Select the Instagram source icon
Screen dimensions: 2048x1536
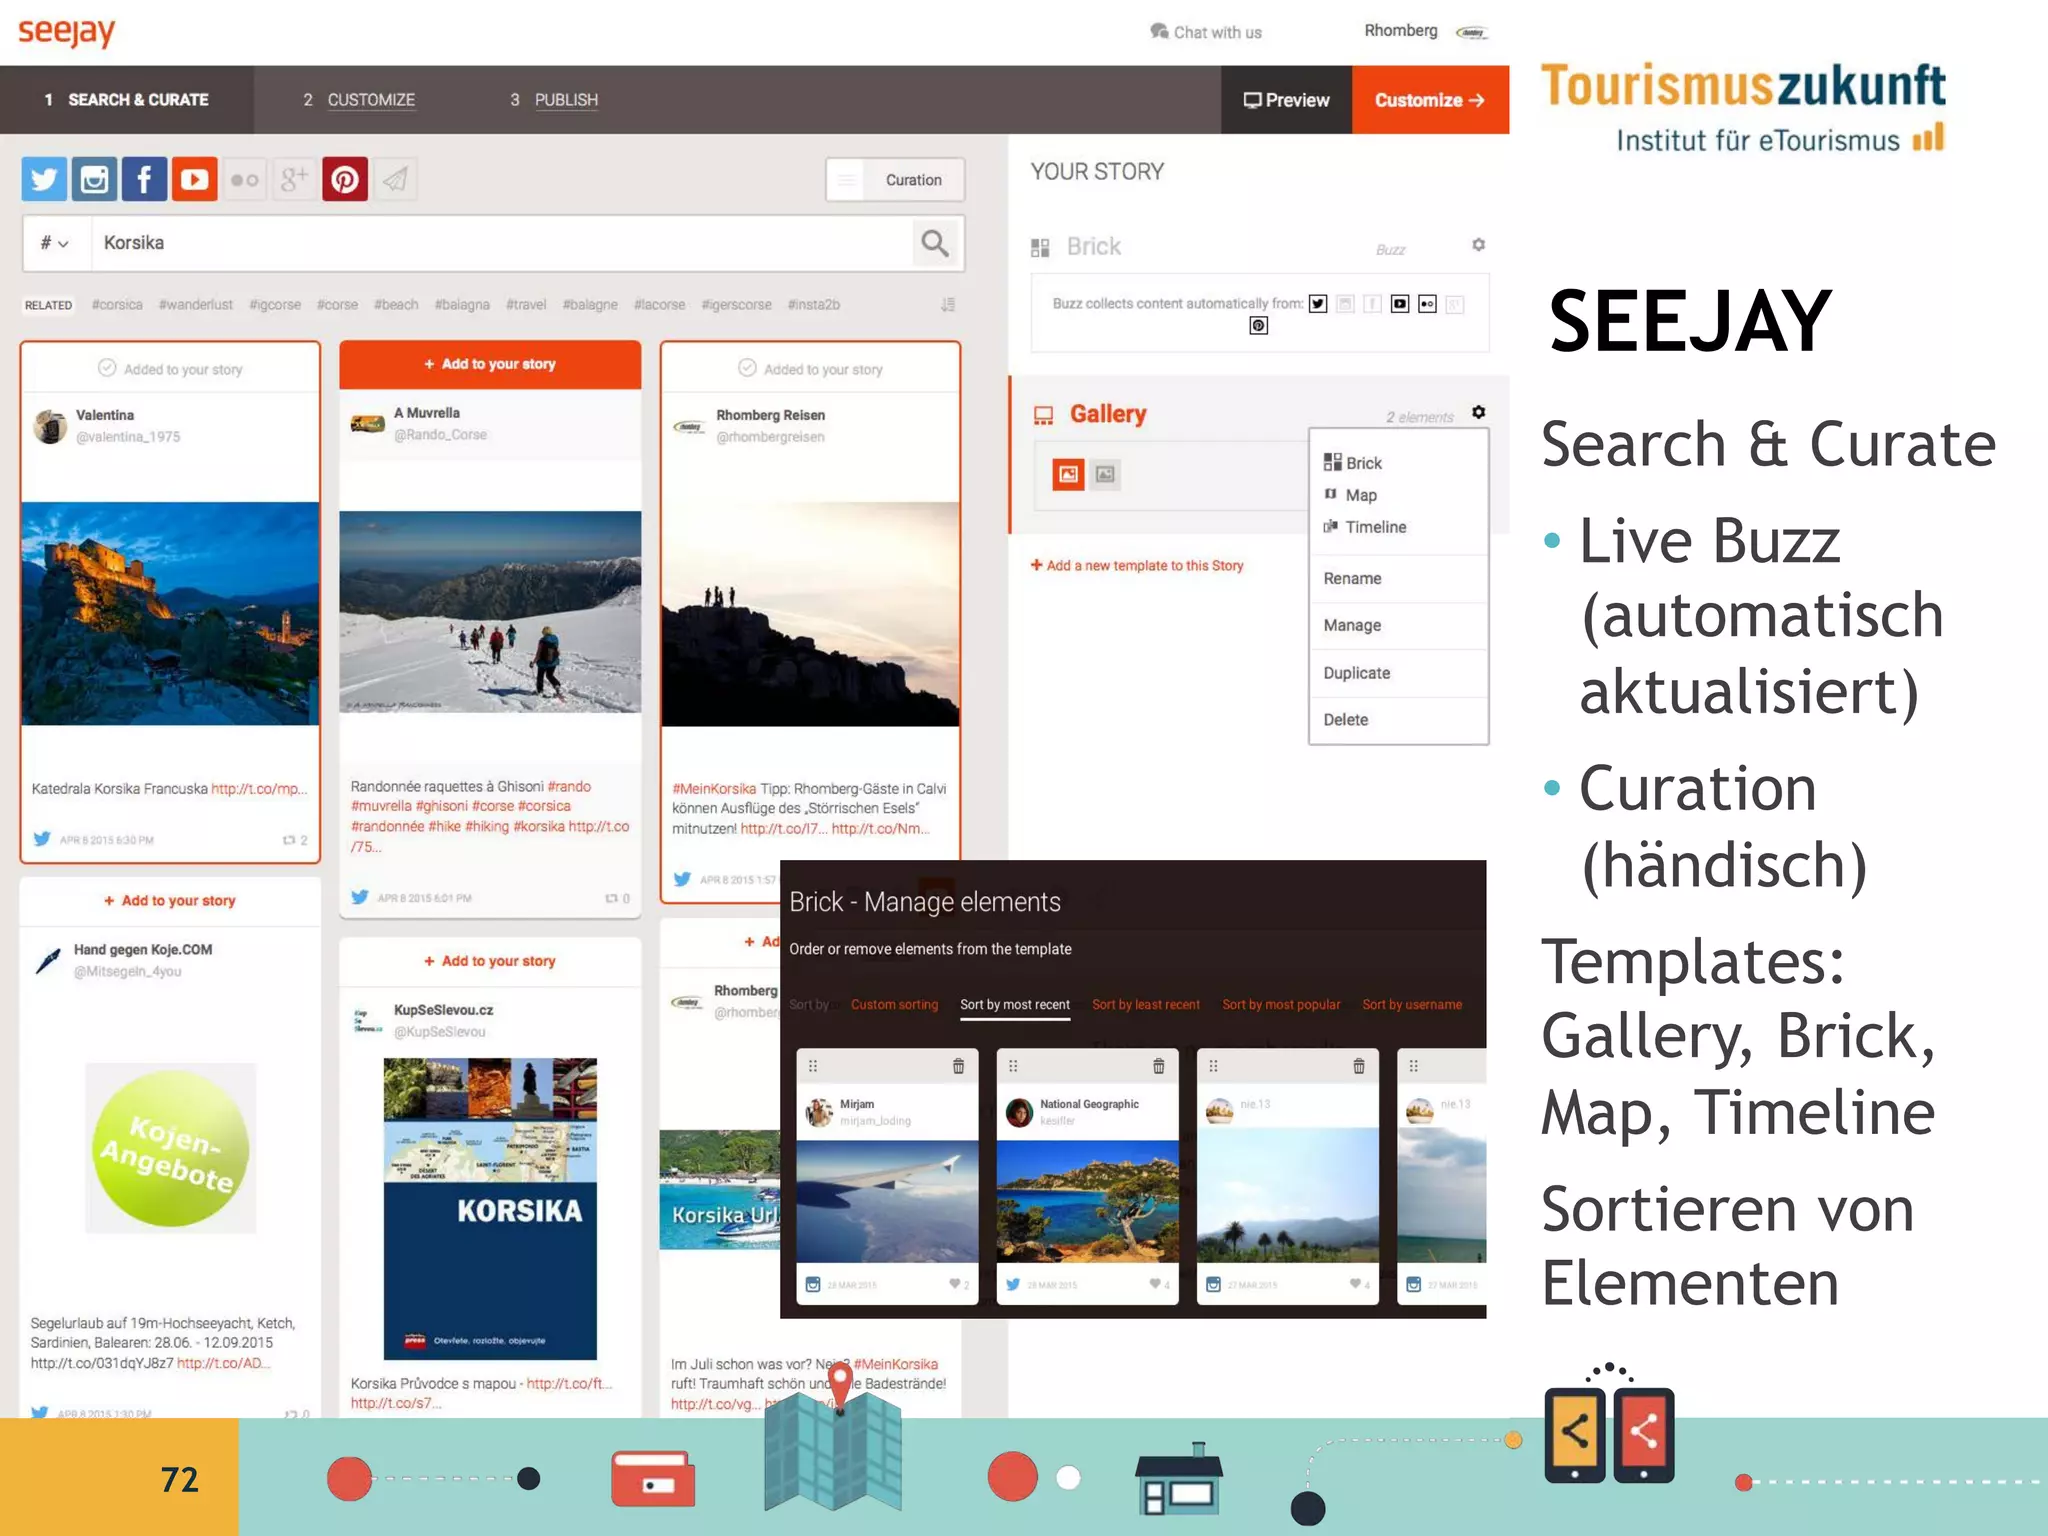pyautogui.click(x=94, y=180)
